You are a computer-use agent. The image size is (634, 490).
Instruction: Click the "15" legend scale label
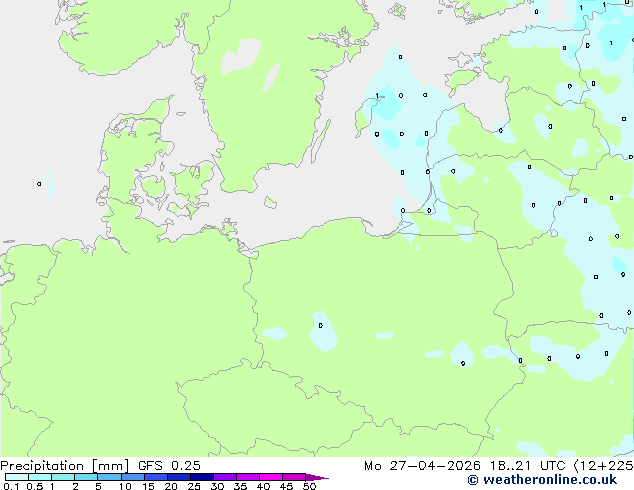(148, 486)
